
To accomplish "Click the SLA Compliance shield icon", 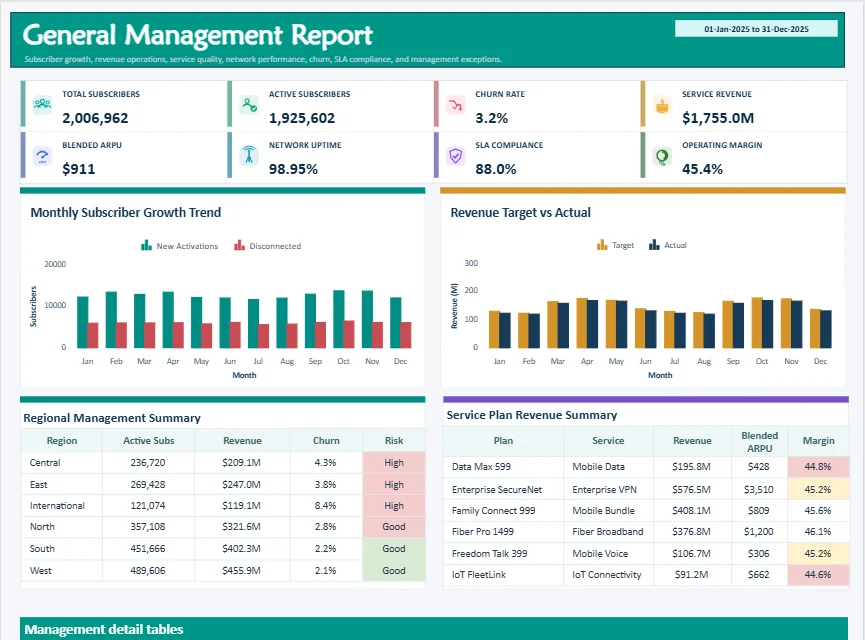I will (x=456, y=156).
